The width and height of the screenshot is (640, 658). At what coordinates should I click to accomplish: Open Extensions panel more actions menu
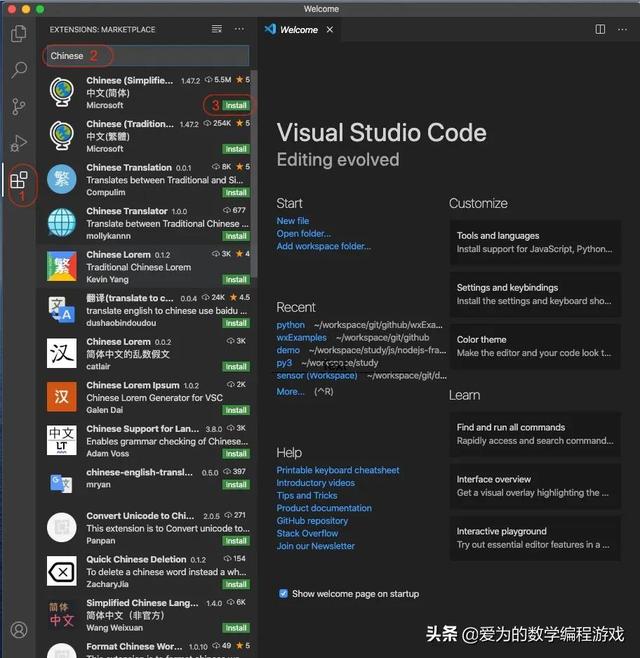239,29
